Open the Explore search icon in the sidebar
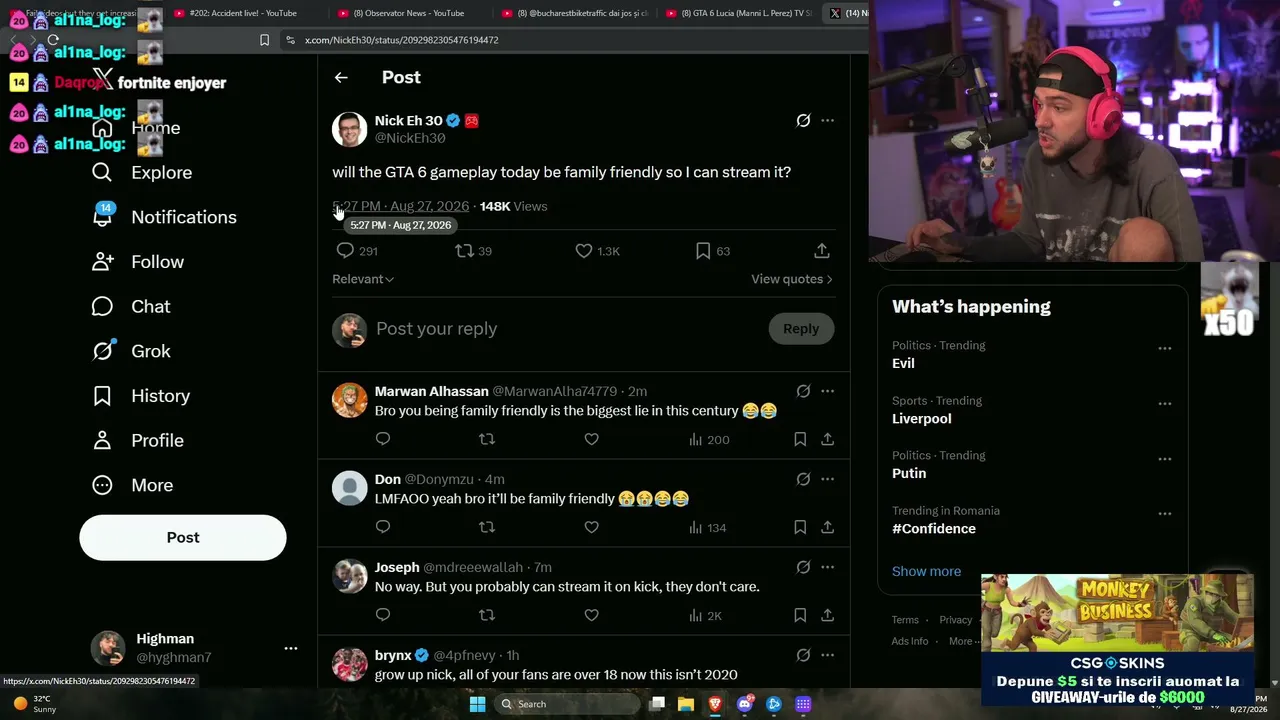 (102, 172)
